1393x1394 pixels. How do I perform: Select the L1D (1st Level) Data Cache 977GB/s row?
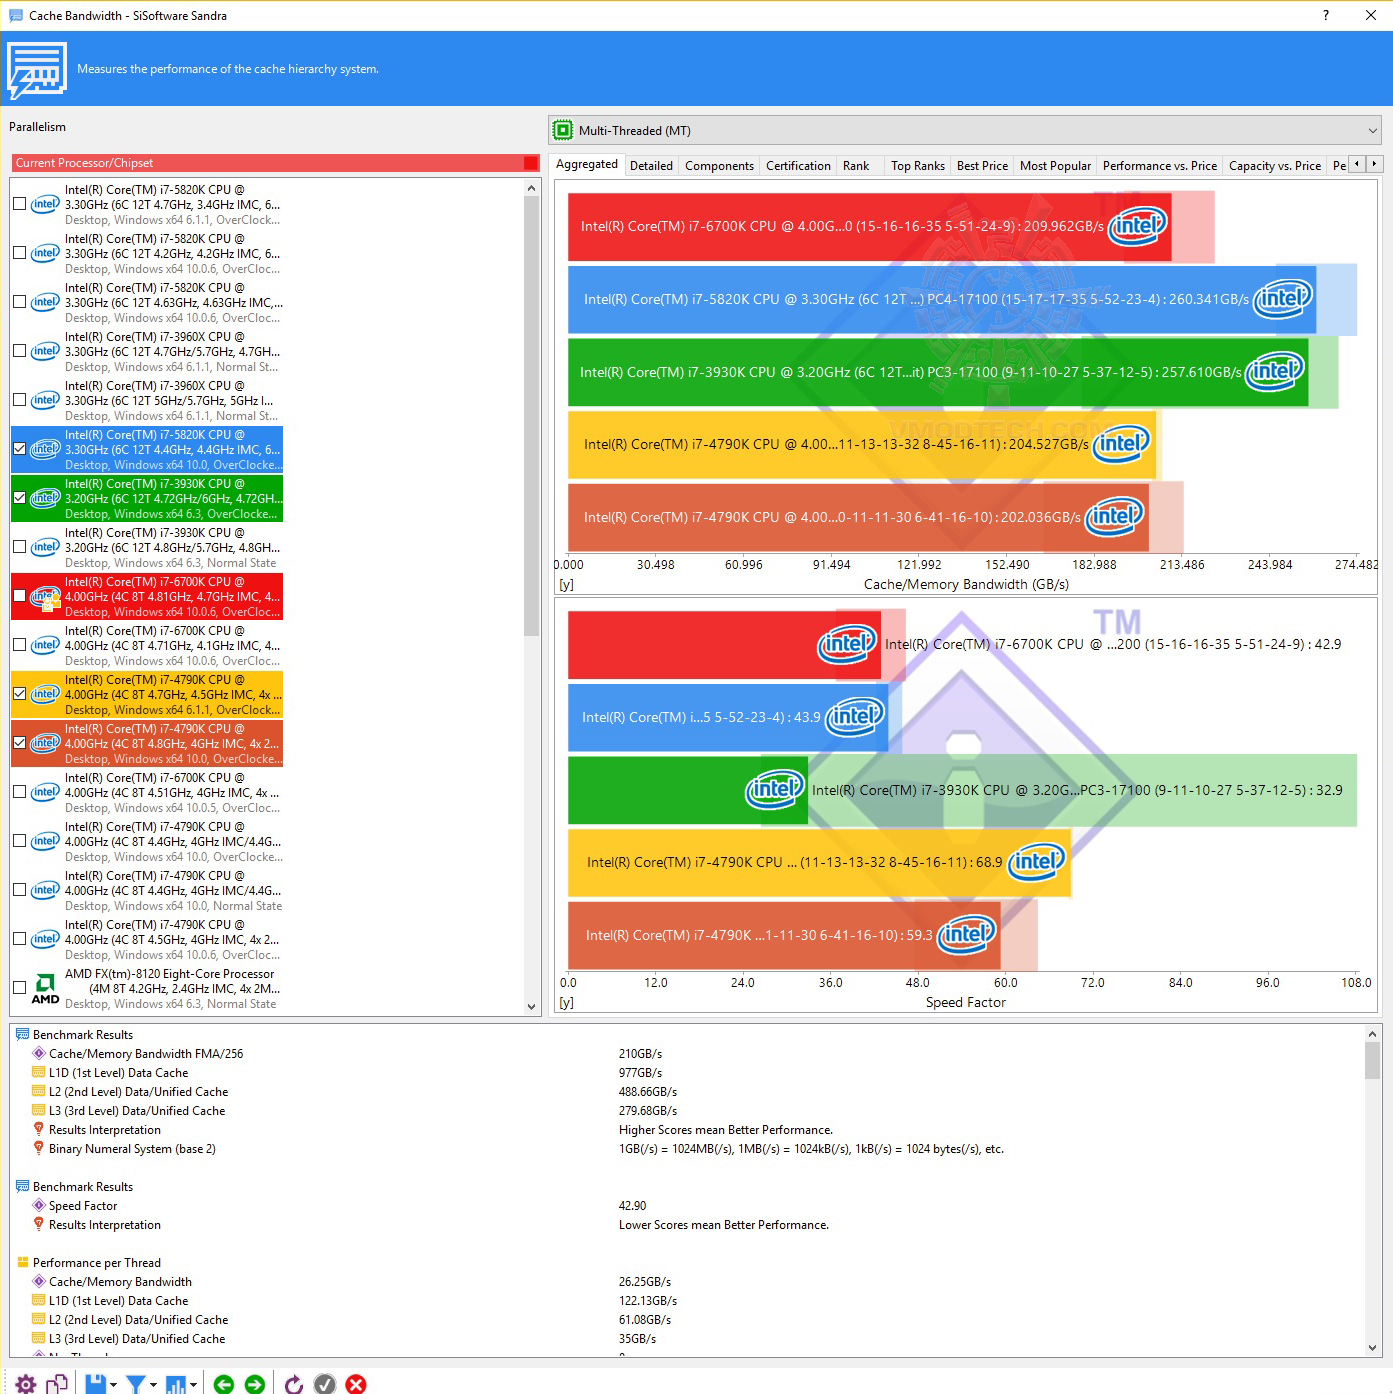(x=688, y=1072)
